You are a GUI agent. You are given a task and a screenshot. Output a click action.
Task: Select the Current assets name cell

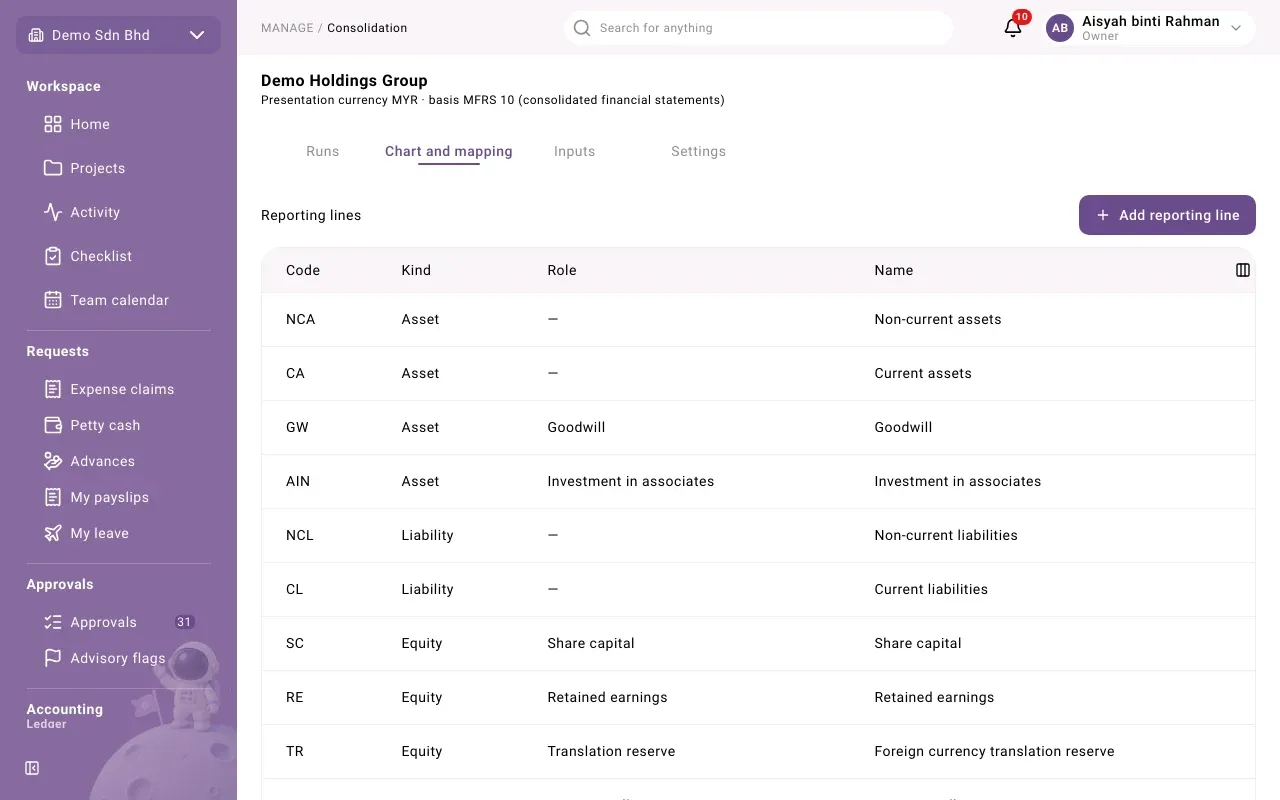coord(923,373)
